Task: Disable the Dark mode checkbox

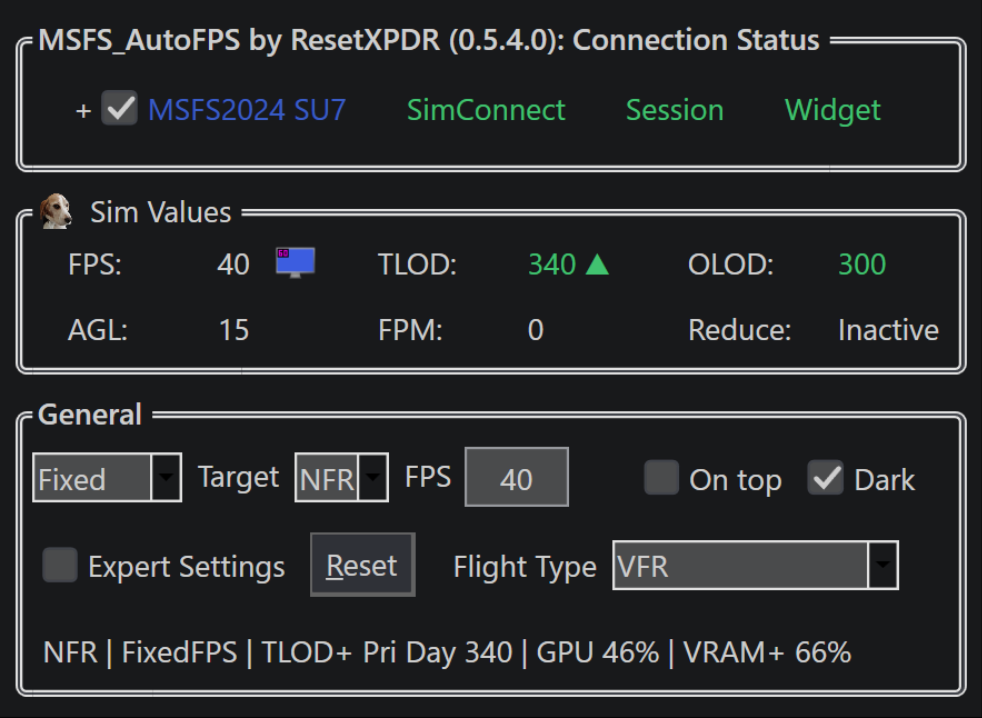Action: click(825, 478)
